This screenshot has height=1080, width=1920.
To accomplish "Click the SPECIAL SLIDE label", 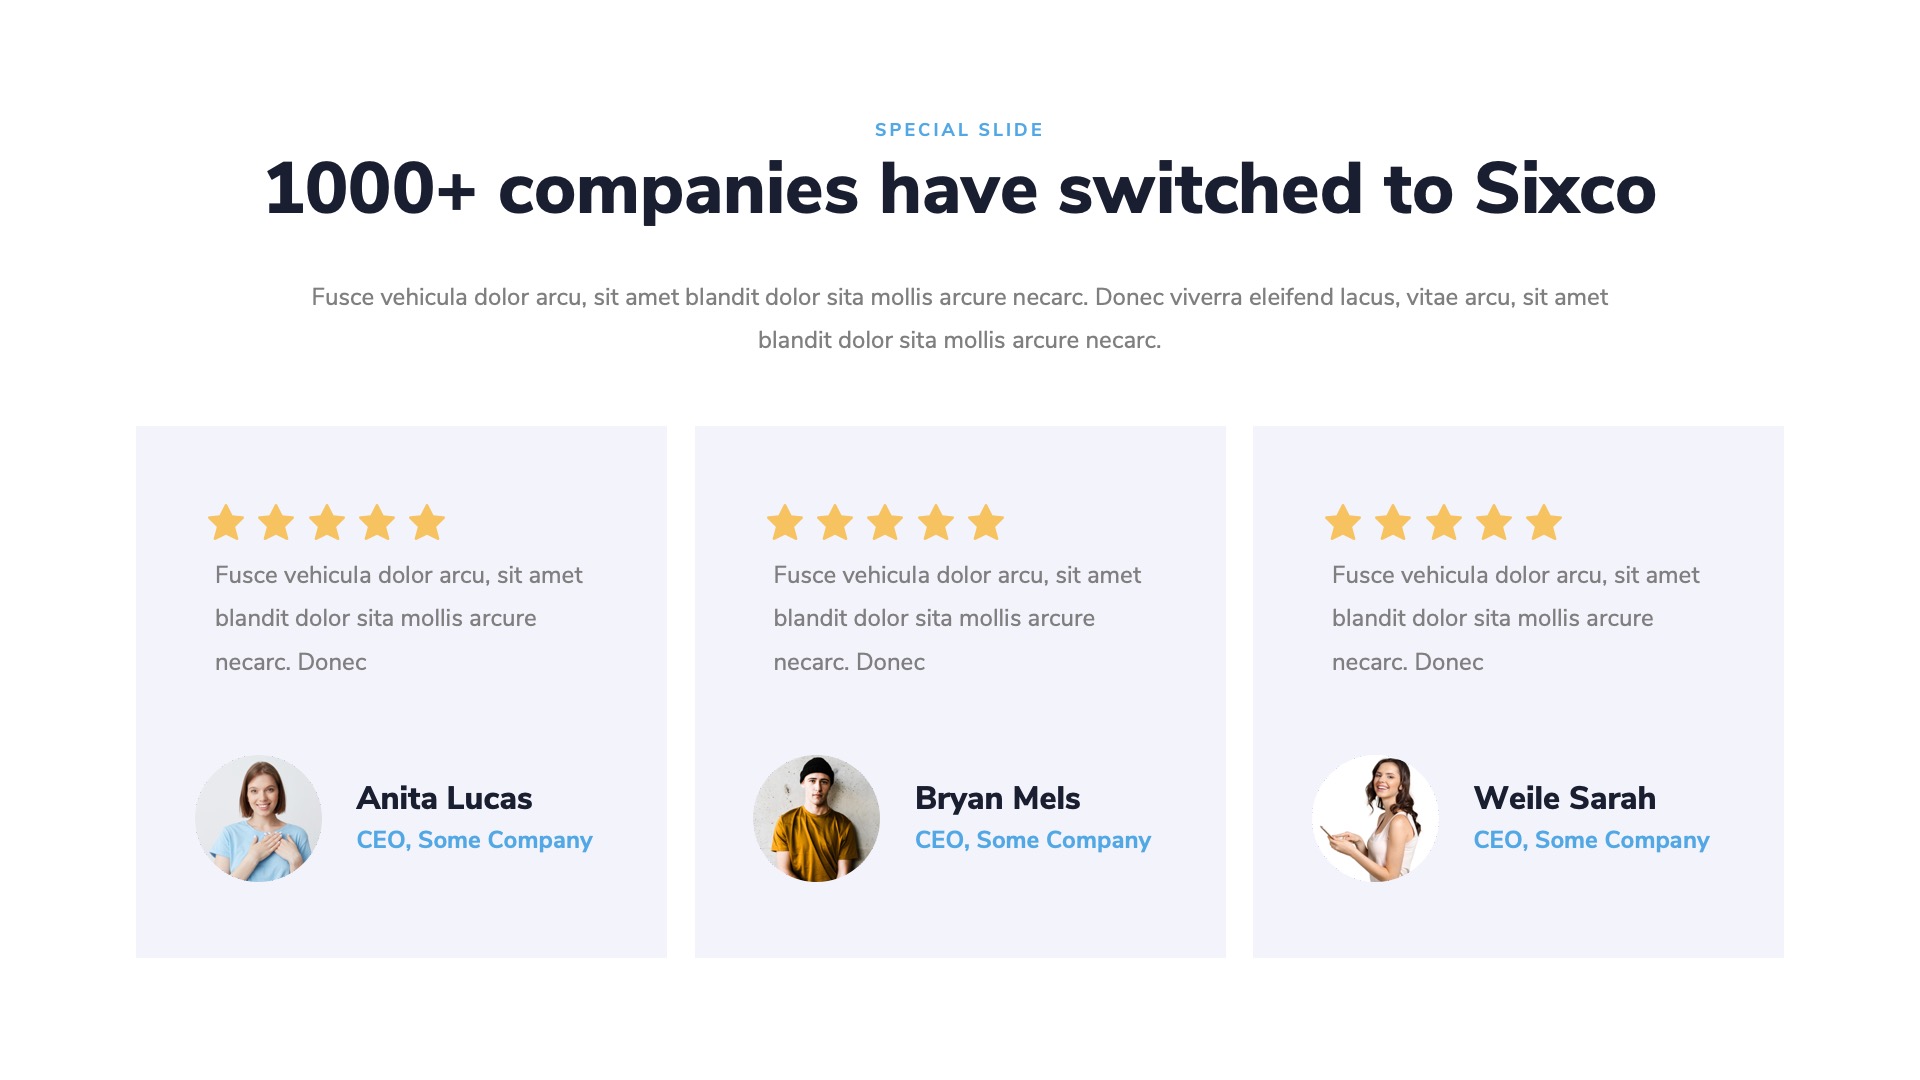I will point(959,130).
